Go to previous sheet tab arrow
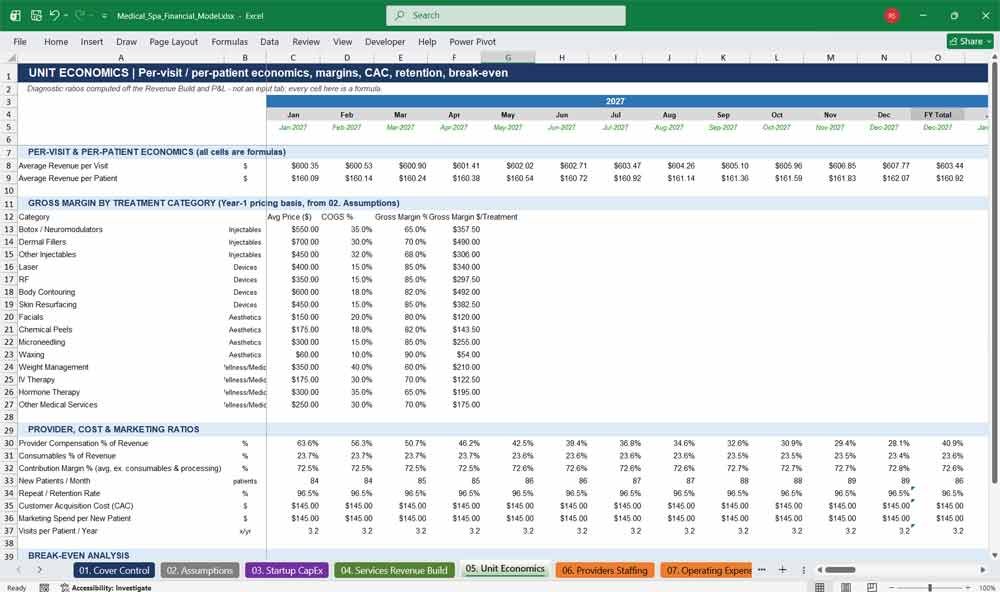Screen dimensions: 1000x592 [x=18, y=570]
